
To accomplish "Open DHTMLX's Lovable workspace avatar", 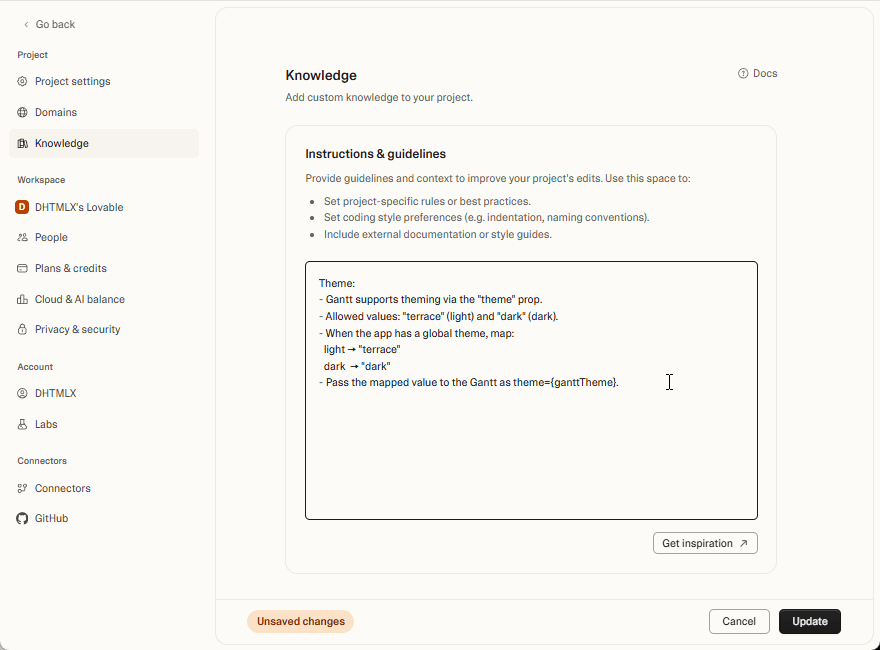I will click(21, 207).
